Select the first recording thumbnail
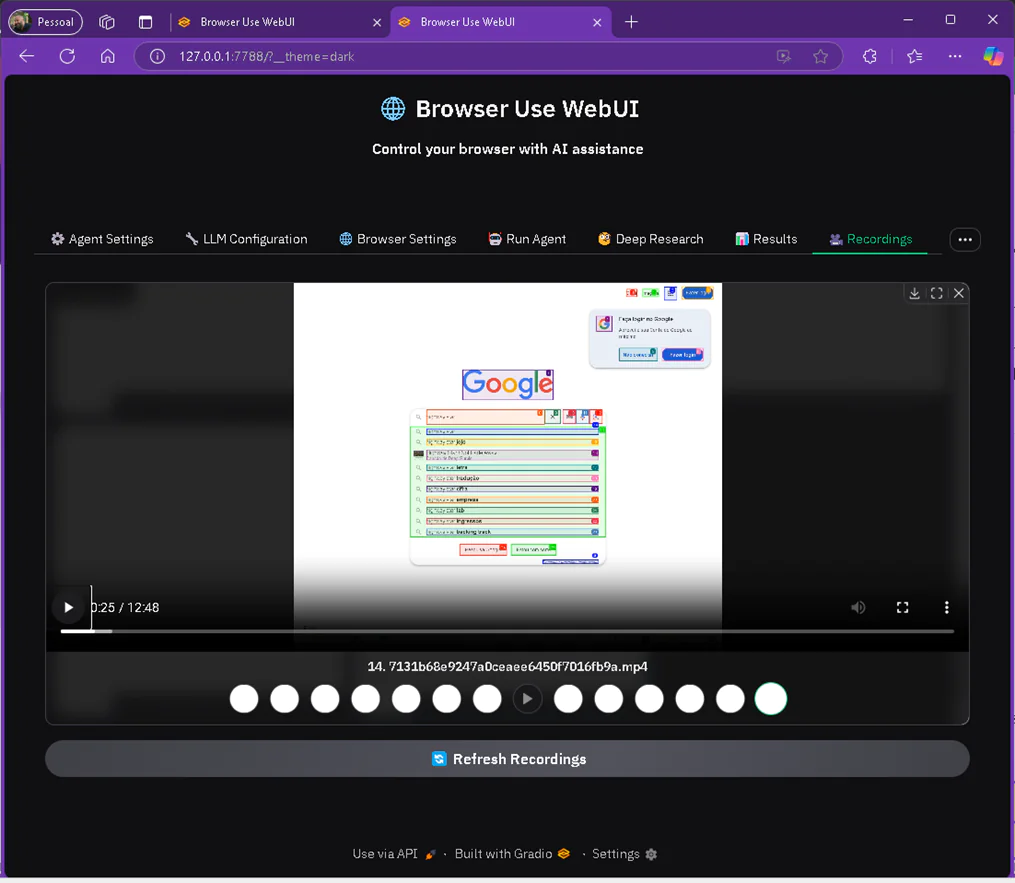Screen dimensions: 1015x883 tap(244, 699)
